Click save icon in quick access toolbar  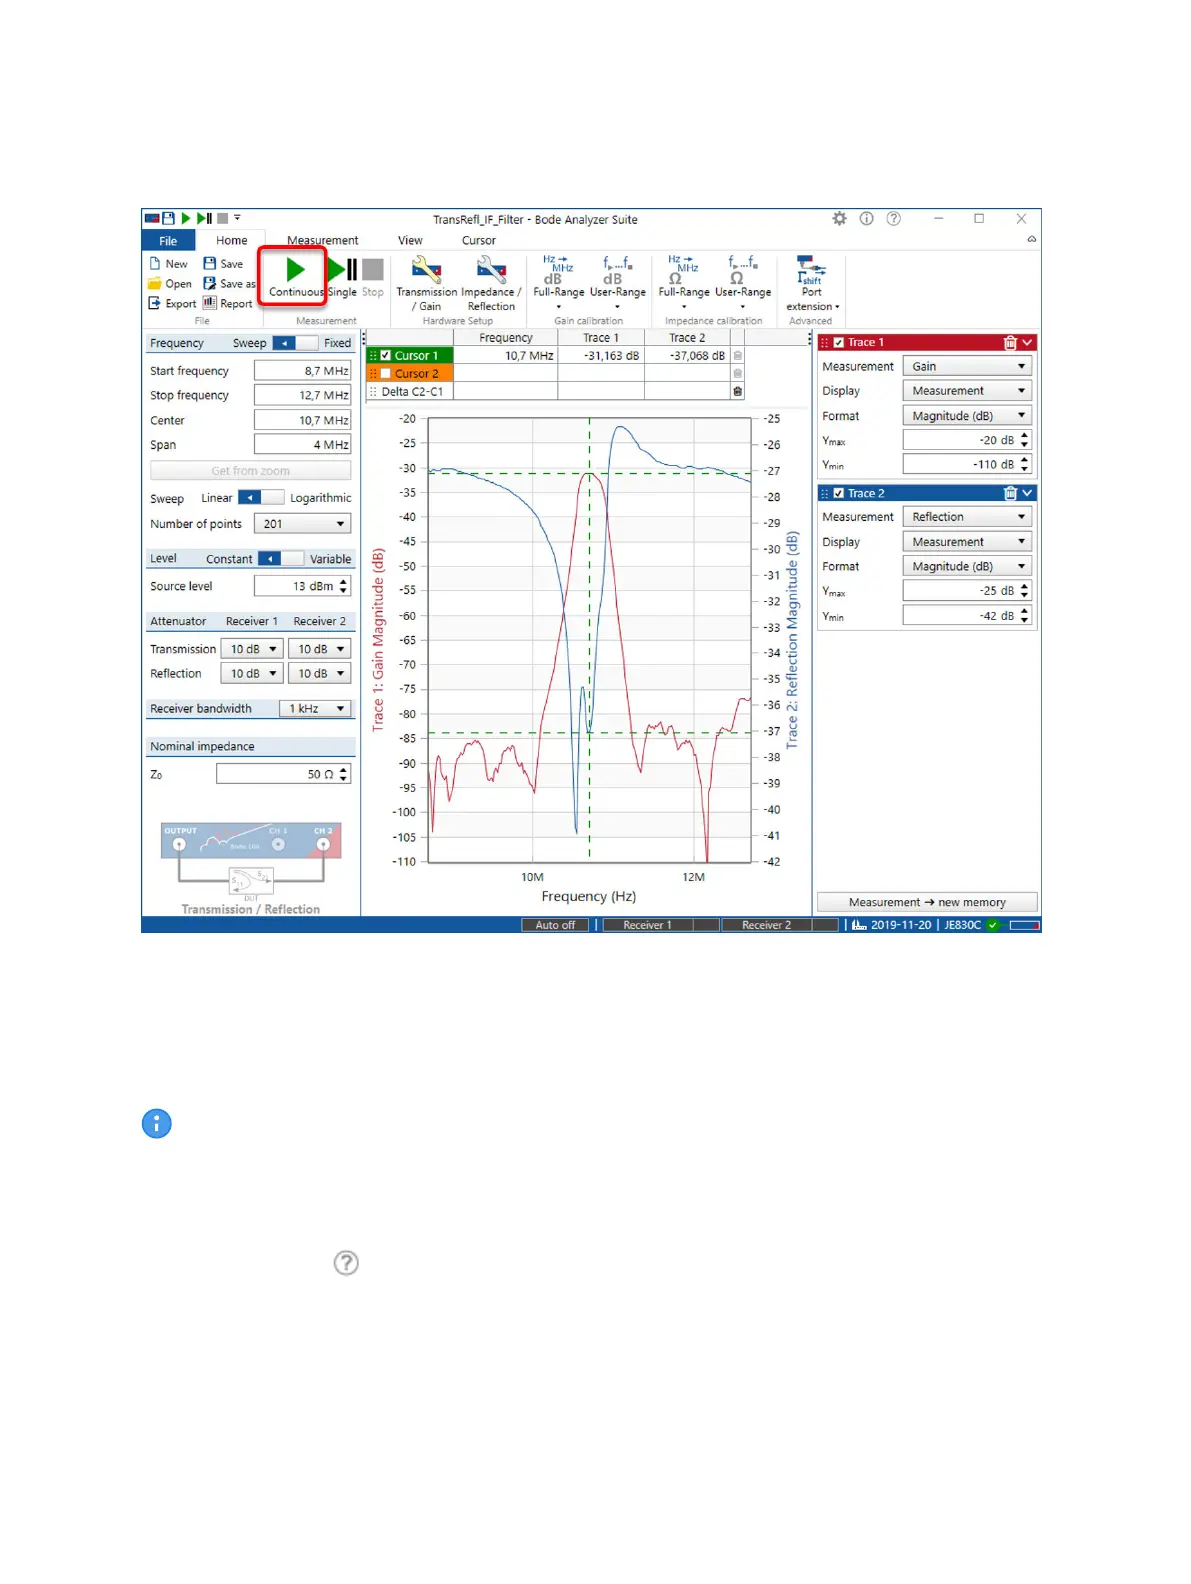tap(168, 218)
